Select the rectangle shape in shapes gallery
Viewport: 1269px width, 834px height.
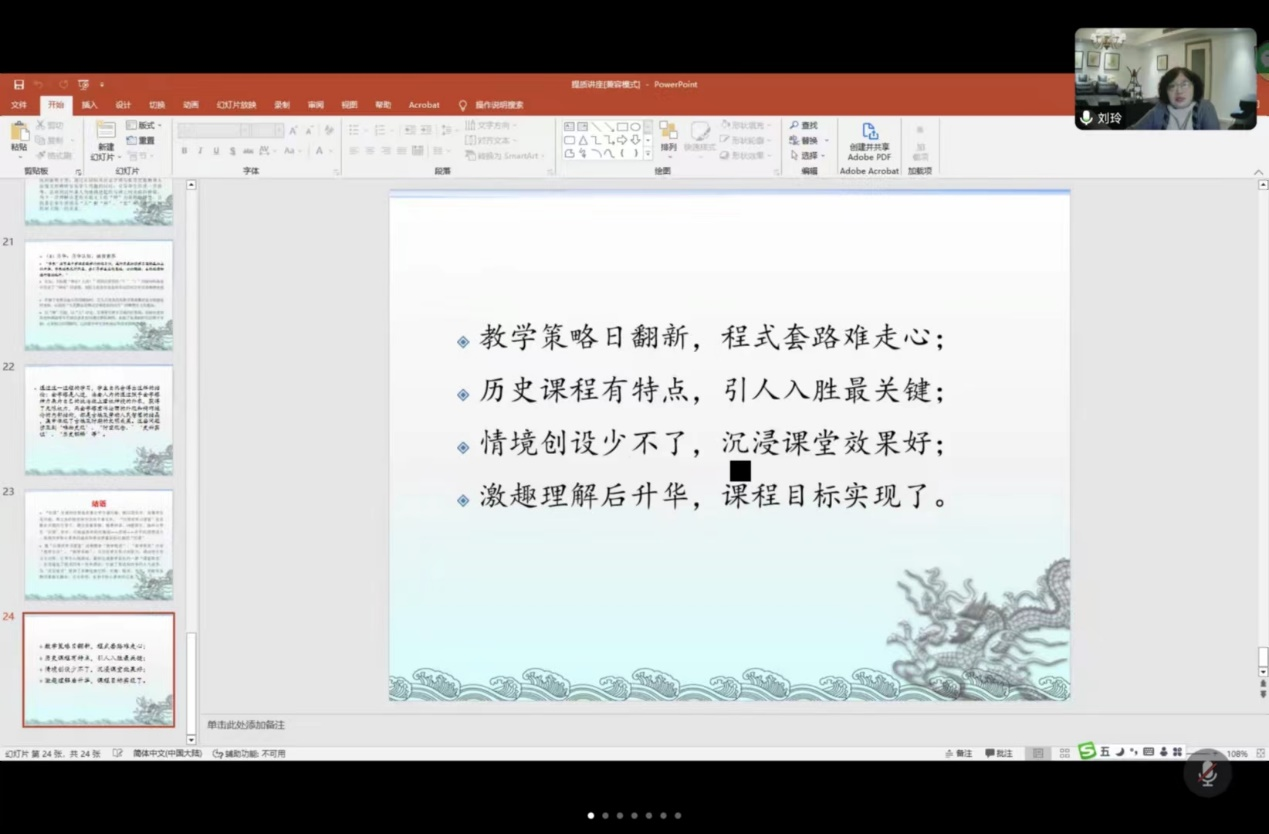(622, 127)
